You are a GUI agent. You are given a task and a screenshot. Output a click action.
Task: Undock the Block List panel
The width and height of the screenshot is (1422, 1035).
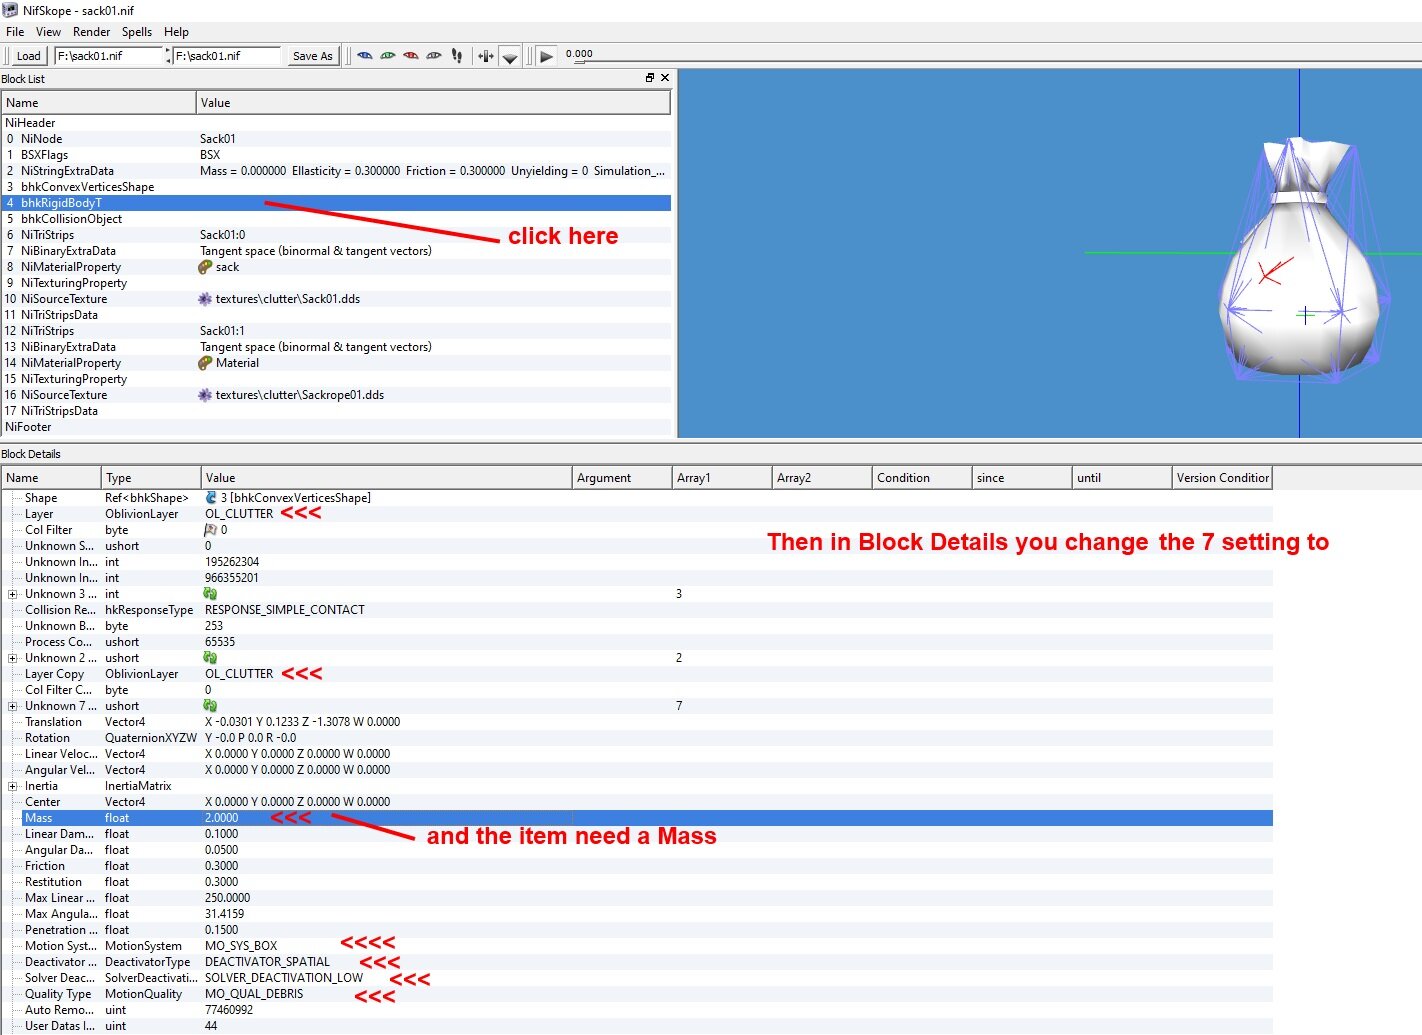pos(650,78)
